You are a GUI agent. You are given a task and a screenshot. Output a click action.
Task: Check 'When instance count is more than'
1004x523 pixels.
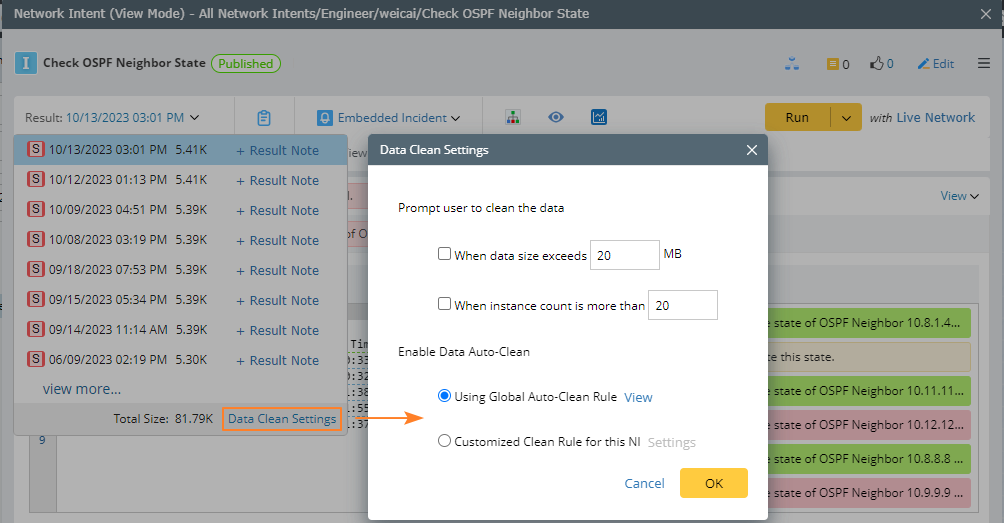coord(445,304)
